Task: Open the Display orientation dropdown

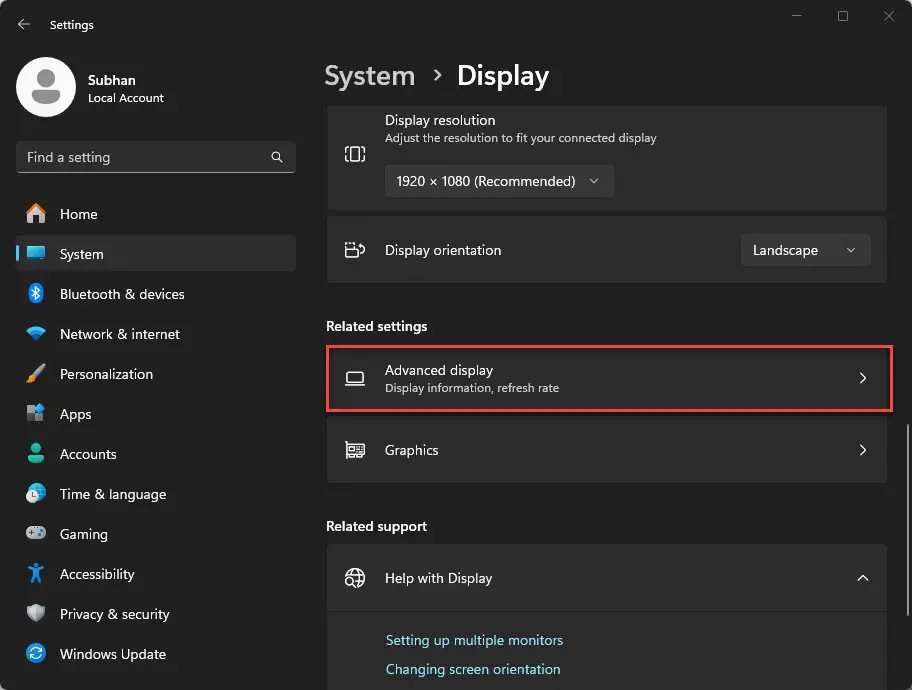Action: [x=805, y=250]
